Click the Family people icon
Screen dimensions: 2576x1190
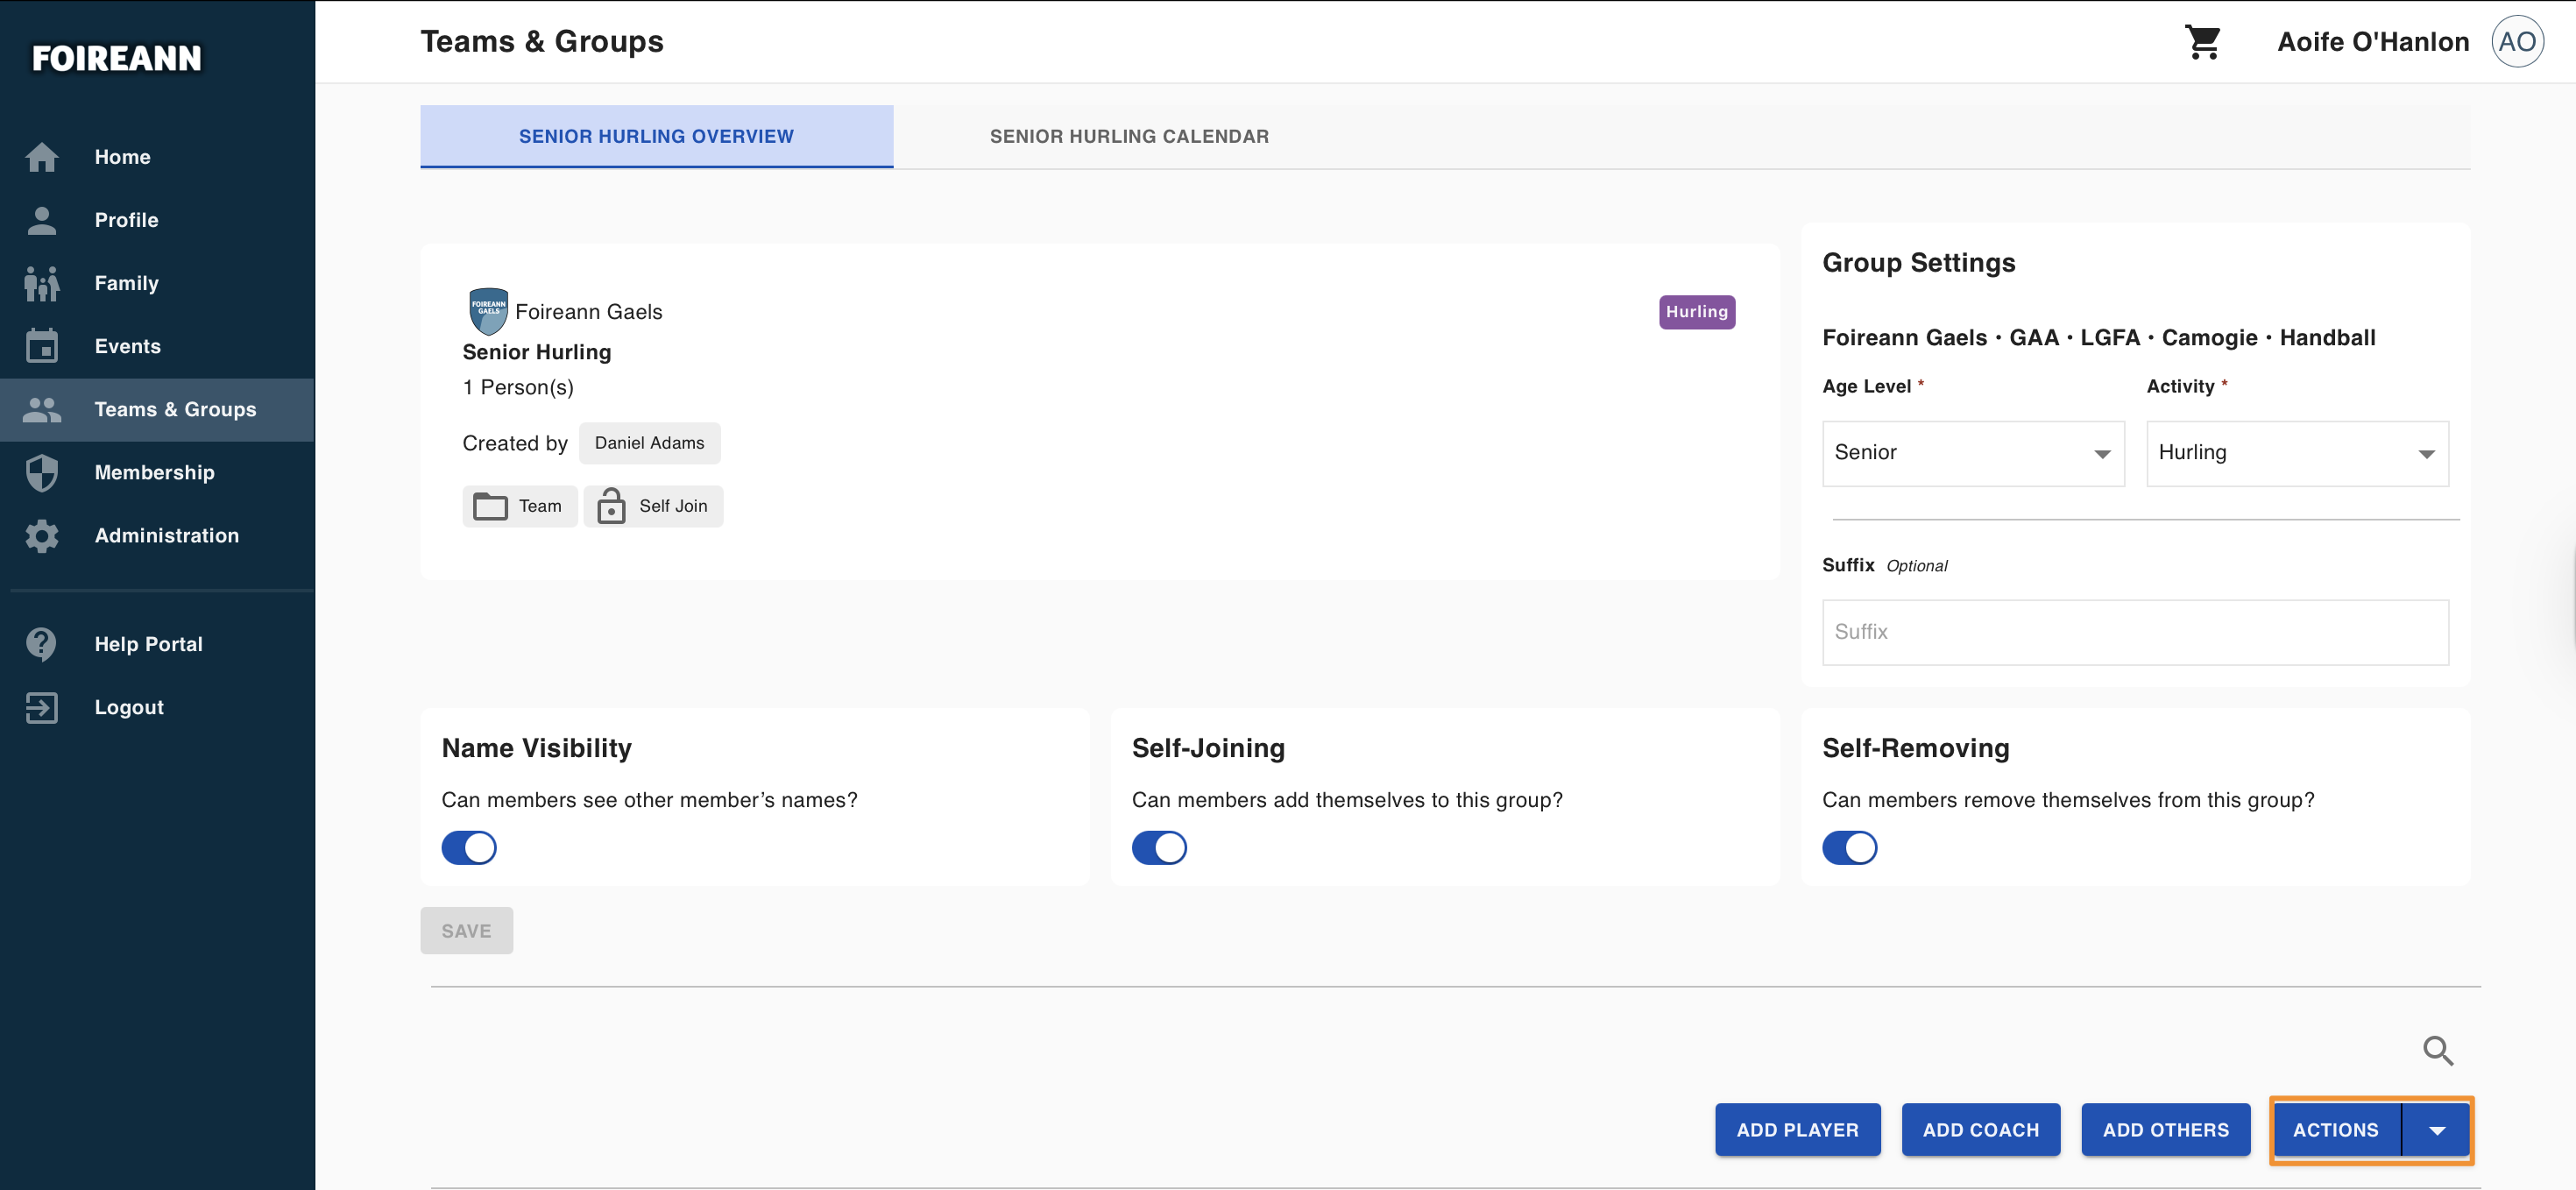[42, 283]
